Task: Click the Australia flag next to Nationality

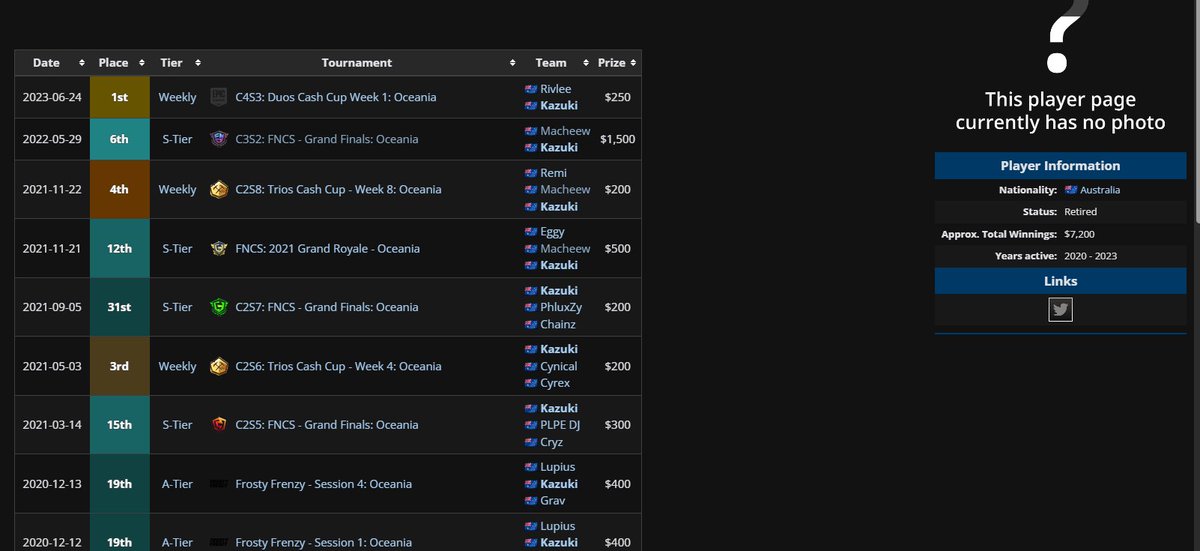Action: [x=1071, y=190]
